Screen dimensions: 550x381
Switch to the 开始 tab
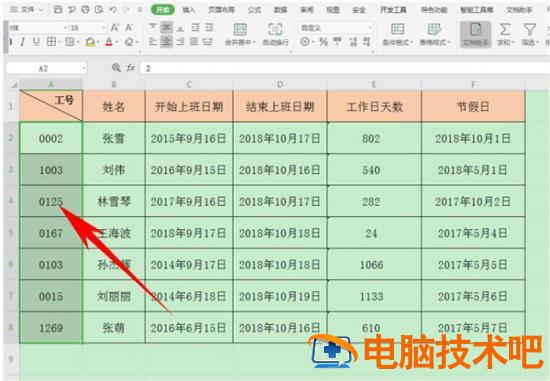click(x=163, y=9)
